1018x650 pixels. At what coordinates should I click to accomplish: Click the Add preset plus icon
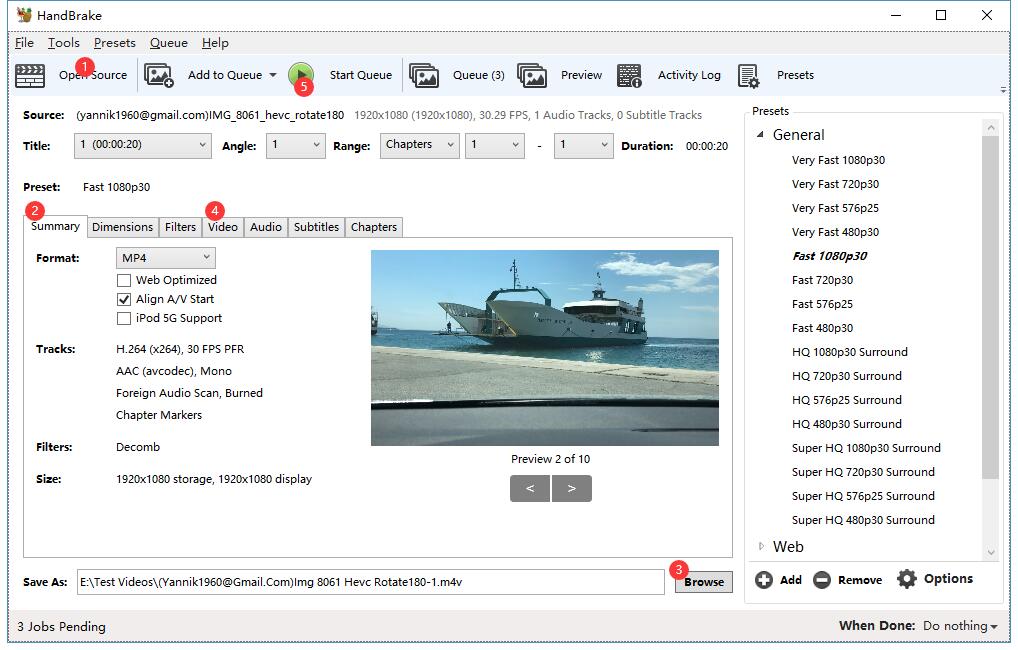pos(764,580)
